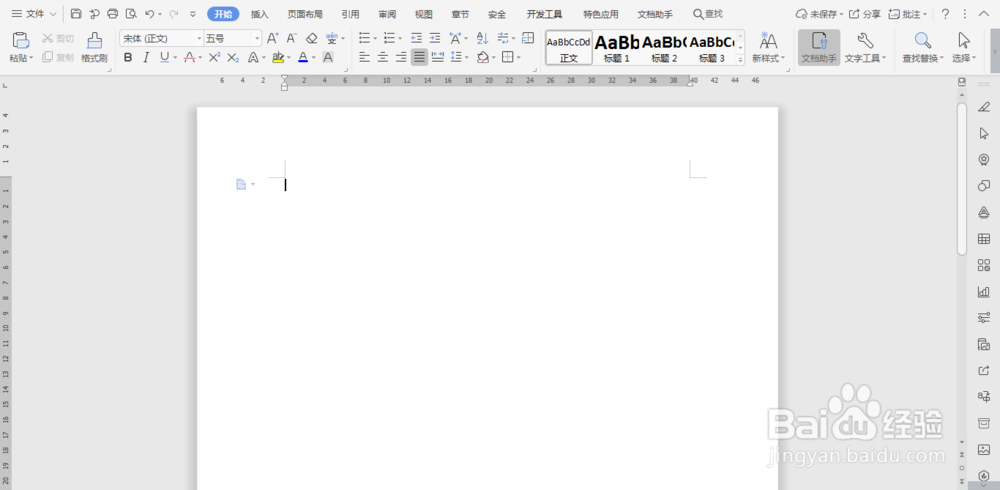Click the pointer icon in right sidebar
The image size is (1000, 490).
(x=984, y=133)
